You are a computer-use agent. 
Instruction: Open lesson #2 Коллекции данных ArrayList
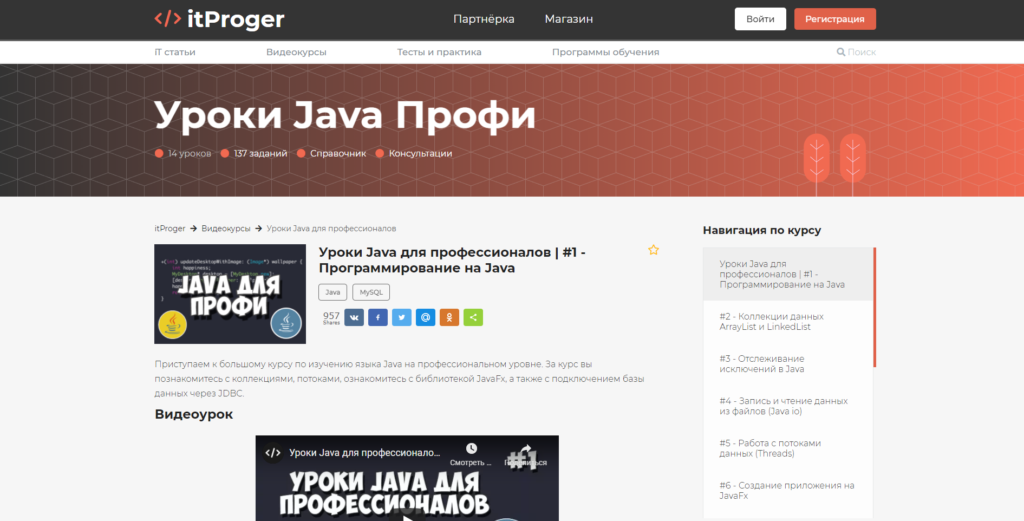[771, 322]
